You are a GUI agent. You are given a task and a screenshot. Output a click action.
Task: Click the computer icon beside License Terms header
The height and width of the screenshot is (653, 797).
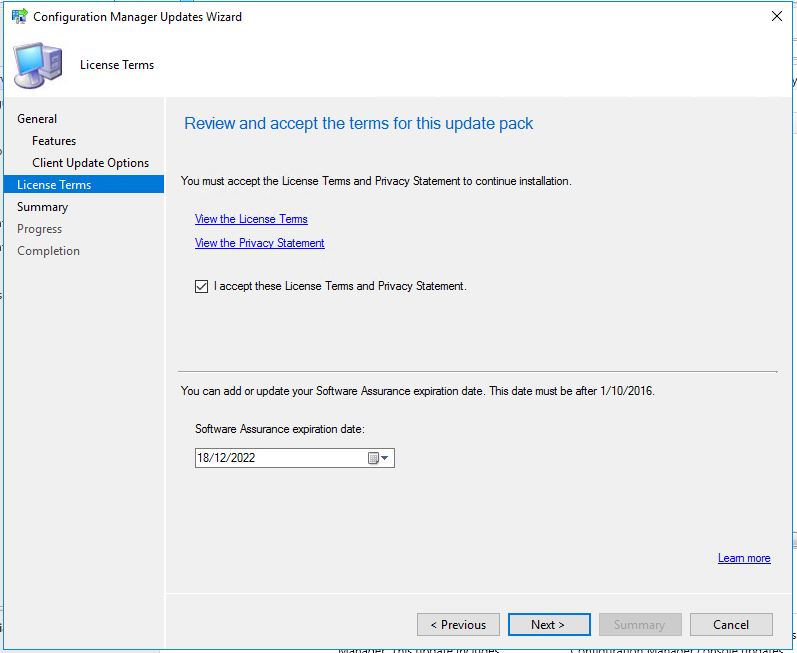[x=38, y=66]
